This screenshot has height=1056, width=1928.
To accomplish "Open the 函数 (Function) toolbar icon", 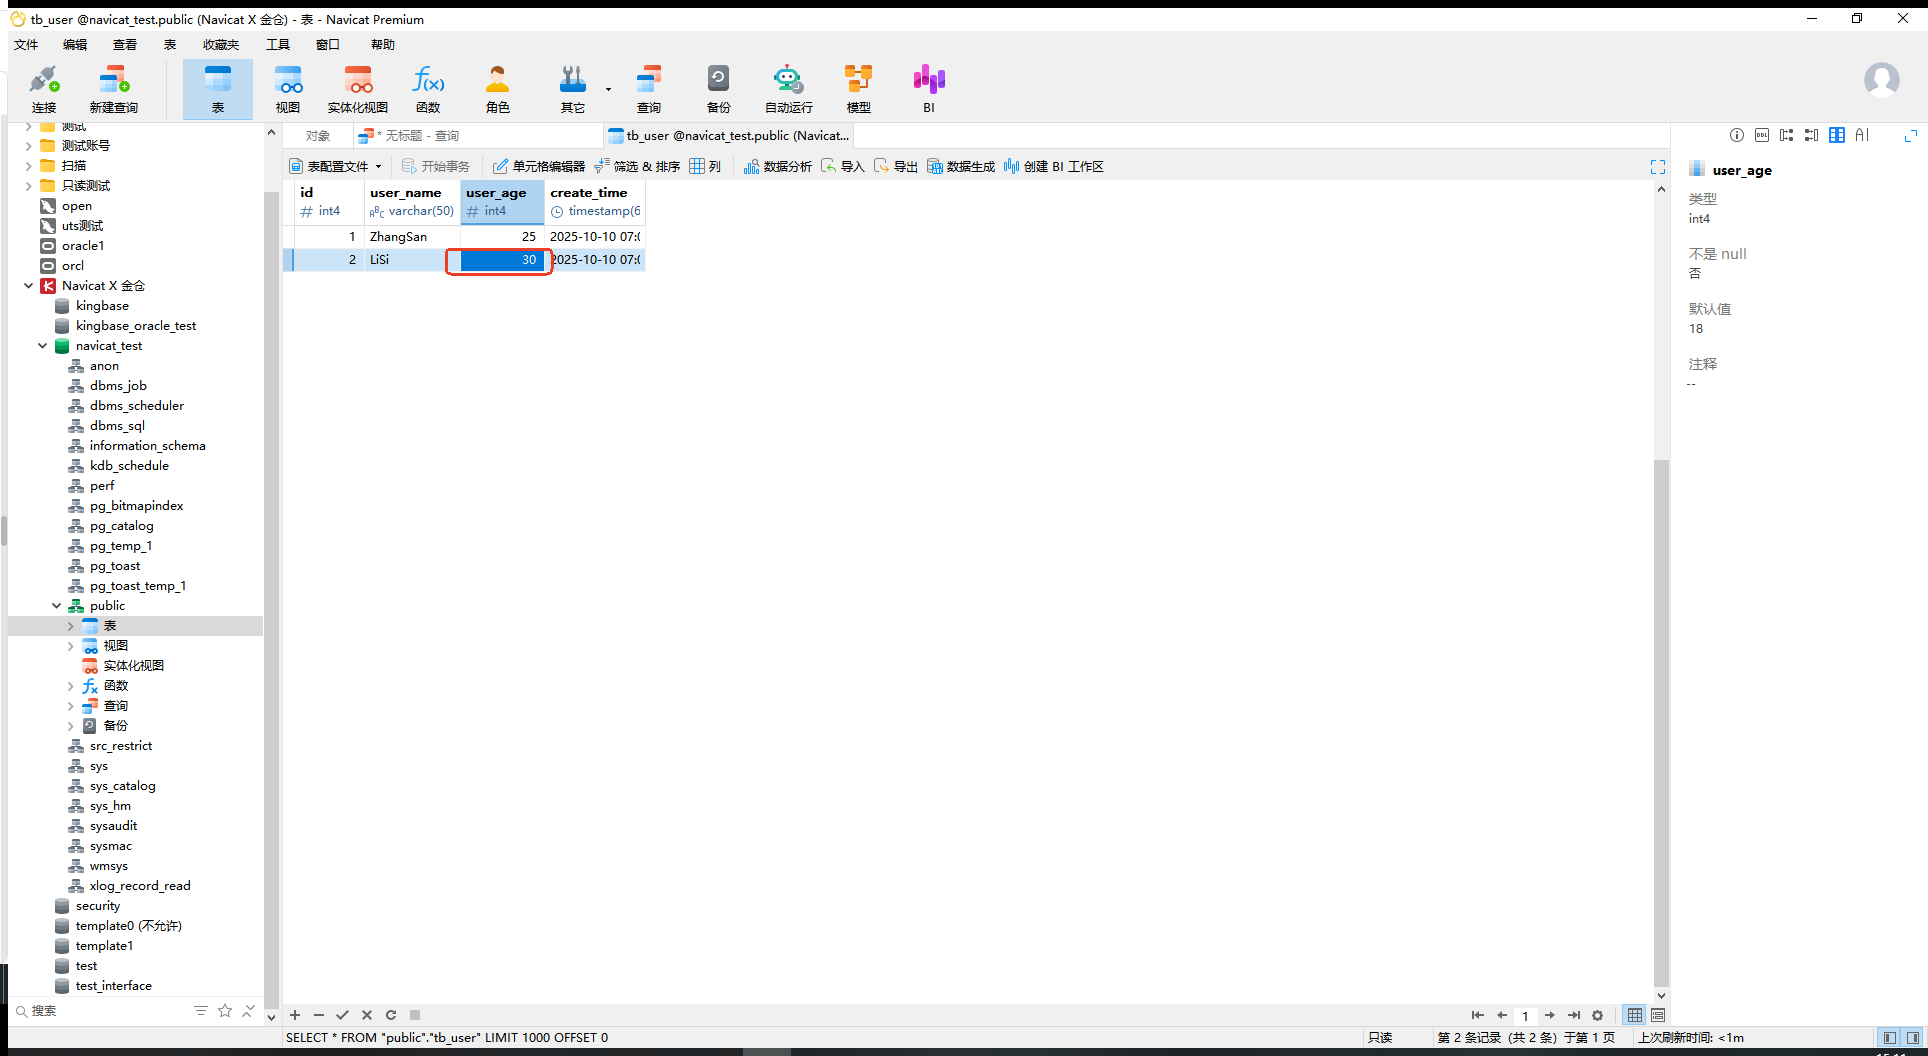I will point(428,89).
